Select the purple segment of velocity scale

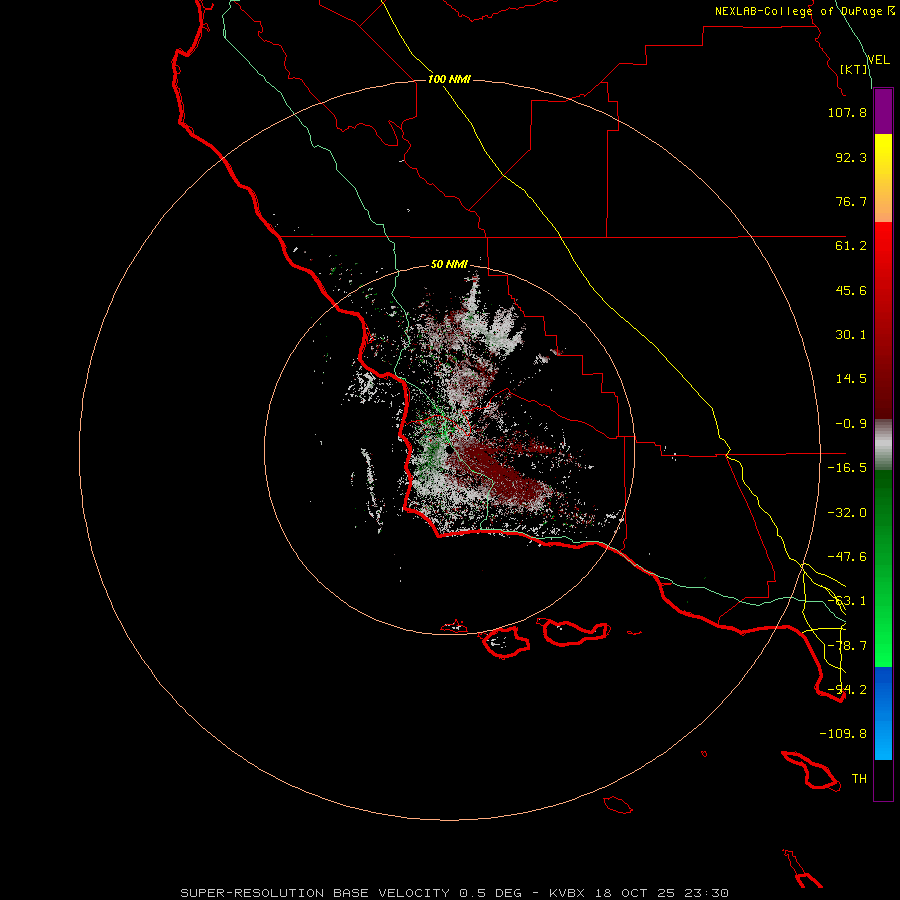pos(883,112)
